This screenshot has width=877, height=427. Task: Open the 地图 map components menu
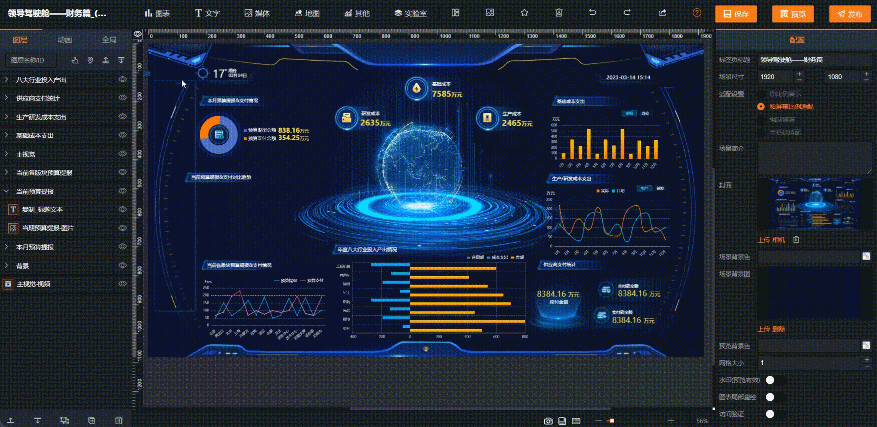tap(305, 13)
